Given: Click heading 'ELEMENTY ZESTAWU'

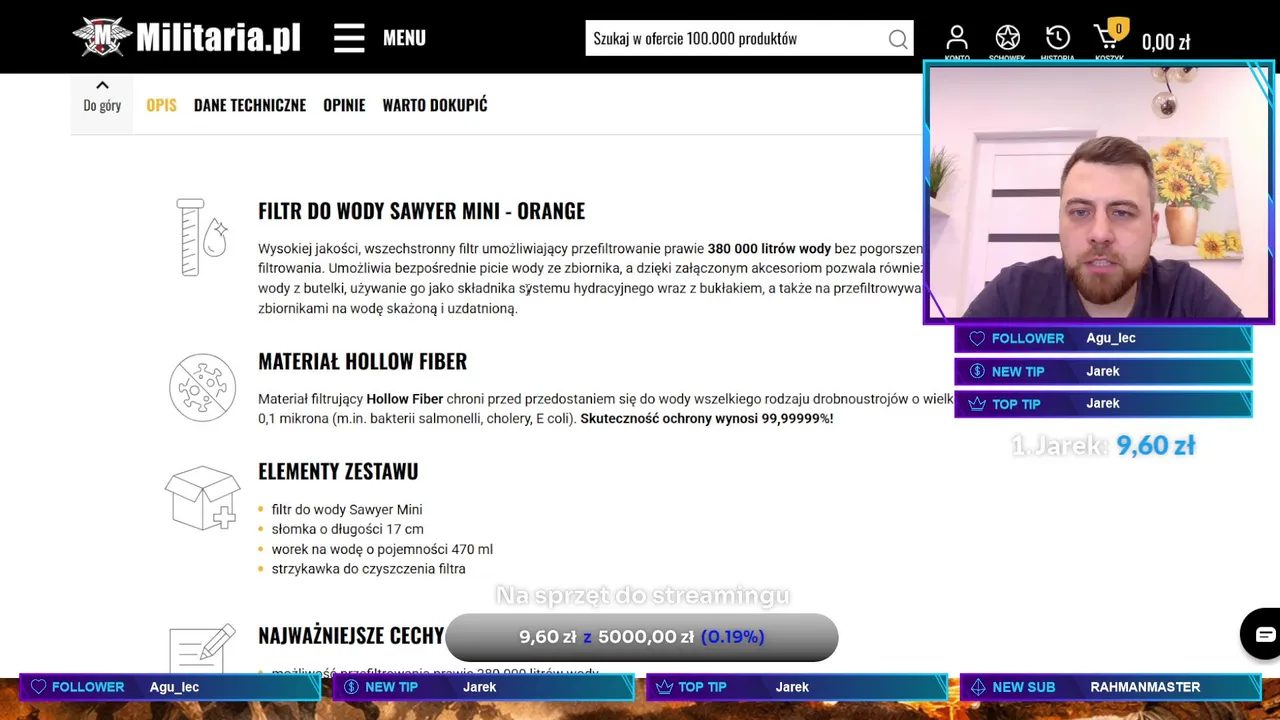Looking at the screenshot, I should [338, 471].
